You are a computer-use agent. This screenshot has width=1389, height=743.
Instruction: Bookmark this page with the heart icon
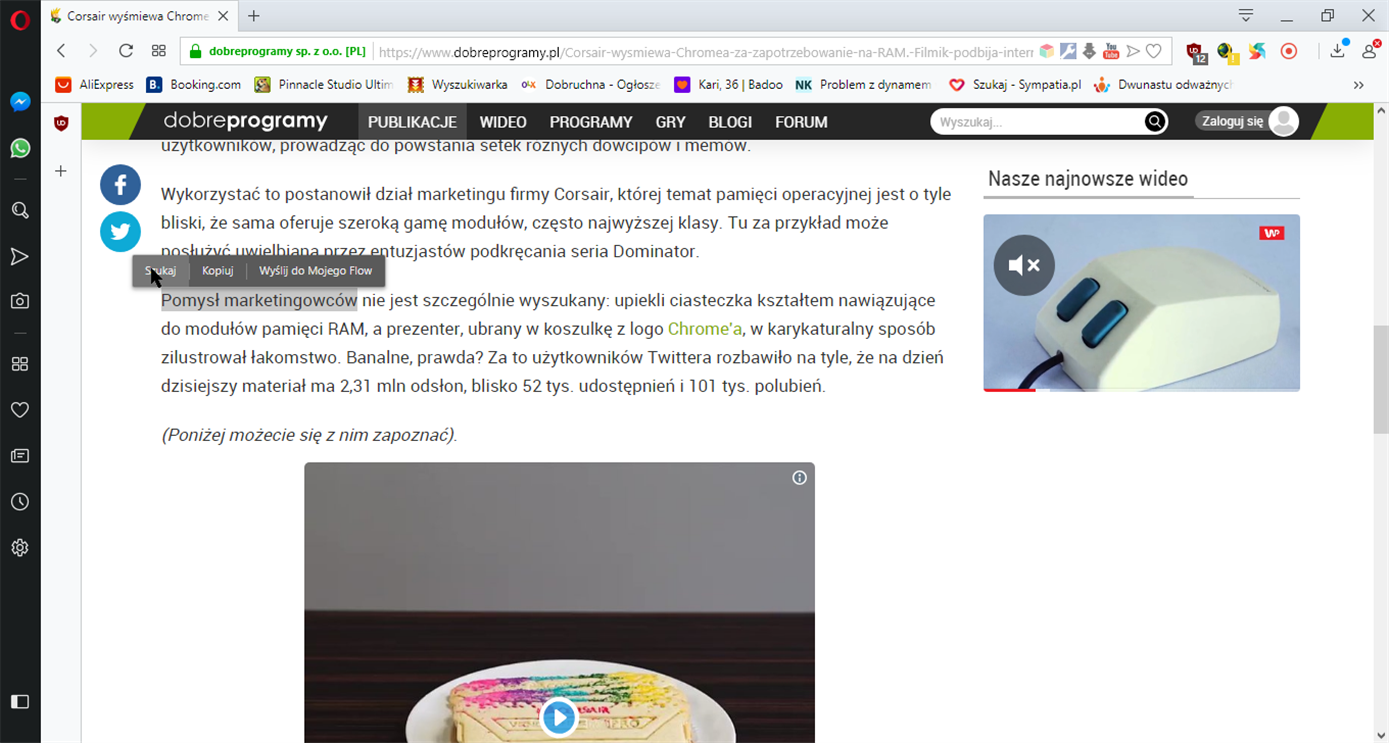1154,51
